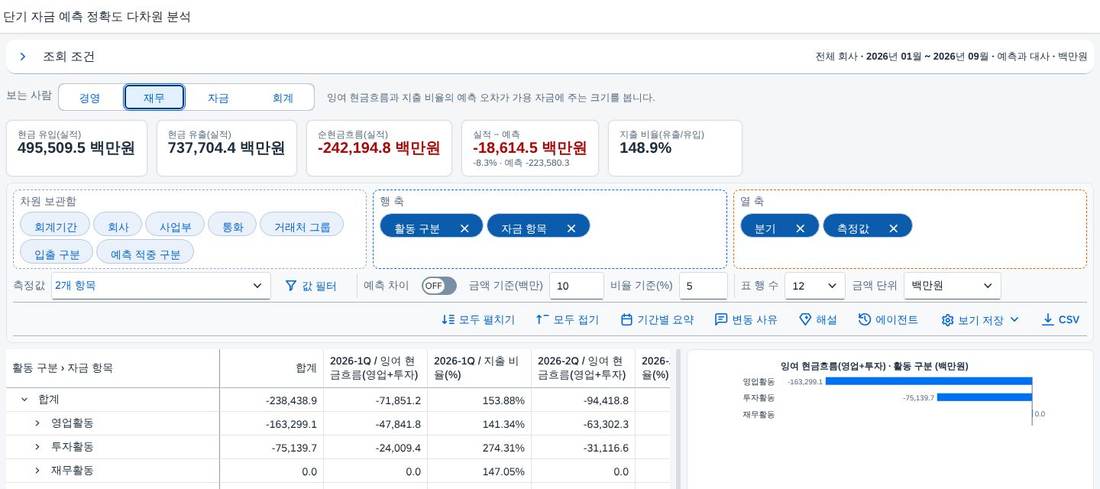Open the 측정값 2개 항목 dropdown
1100x489 pixels.
pos(161,286)
